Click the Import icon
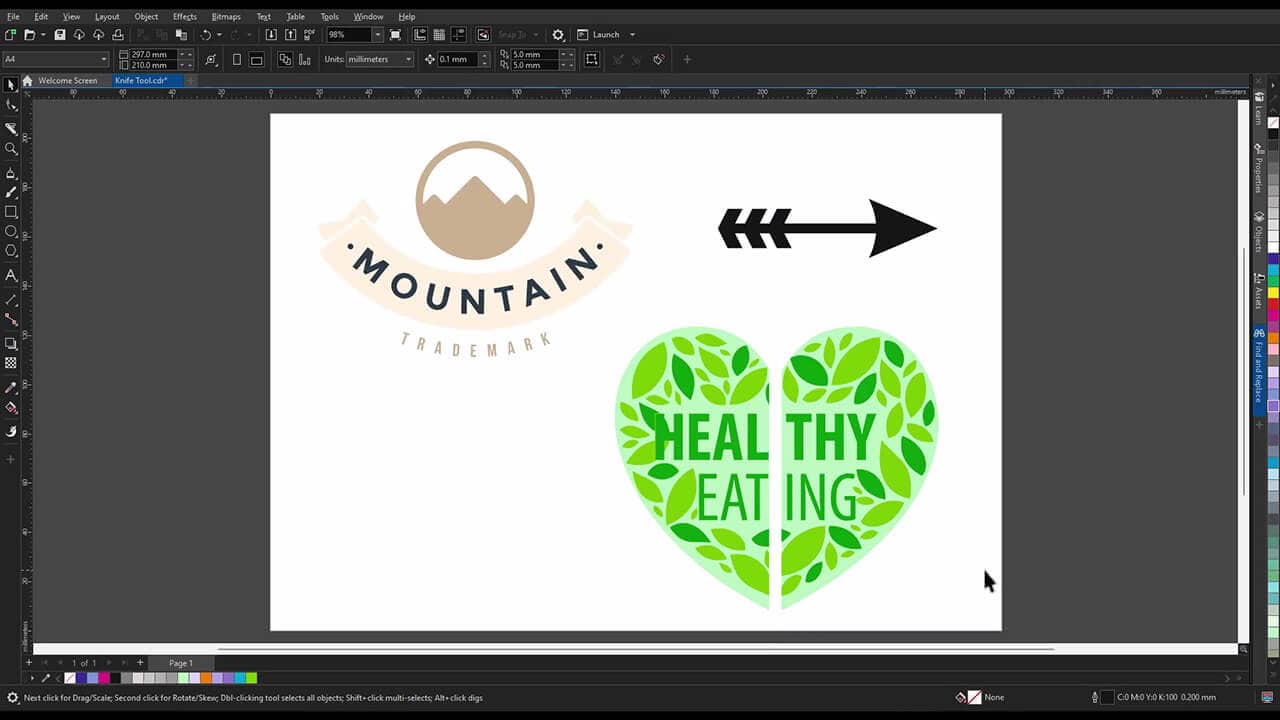 (x=271, y=34)
